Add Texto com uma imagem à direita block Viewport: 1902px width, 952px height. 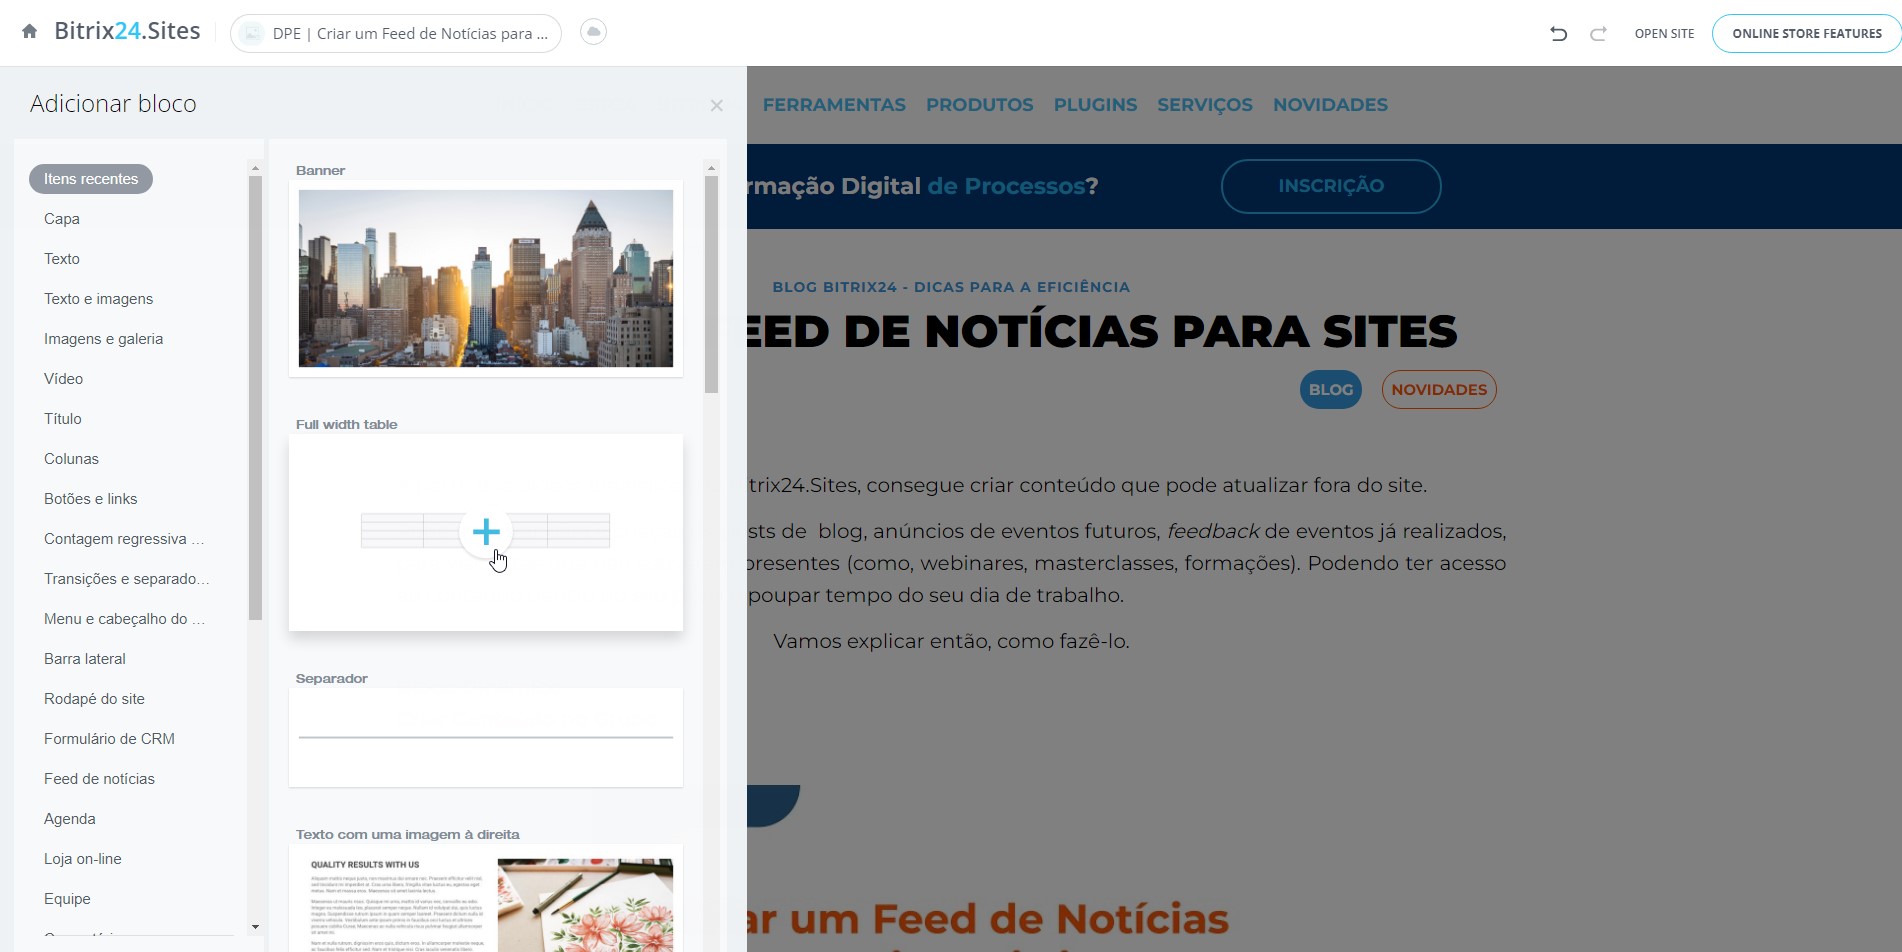(x=486, y=898)
